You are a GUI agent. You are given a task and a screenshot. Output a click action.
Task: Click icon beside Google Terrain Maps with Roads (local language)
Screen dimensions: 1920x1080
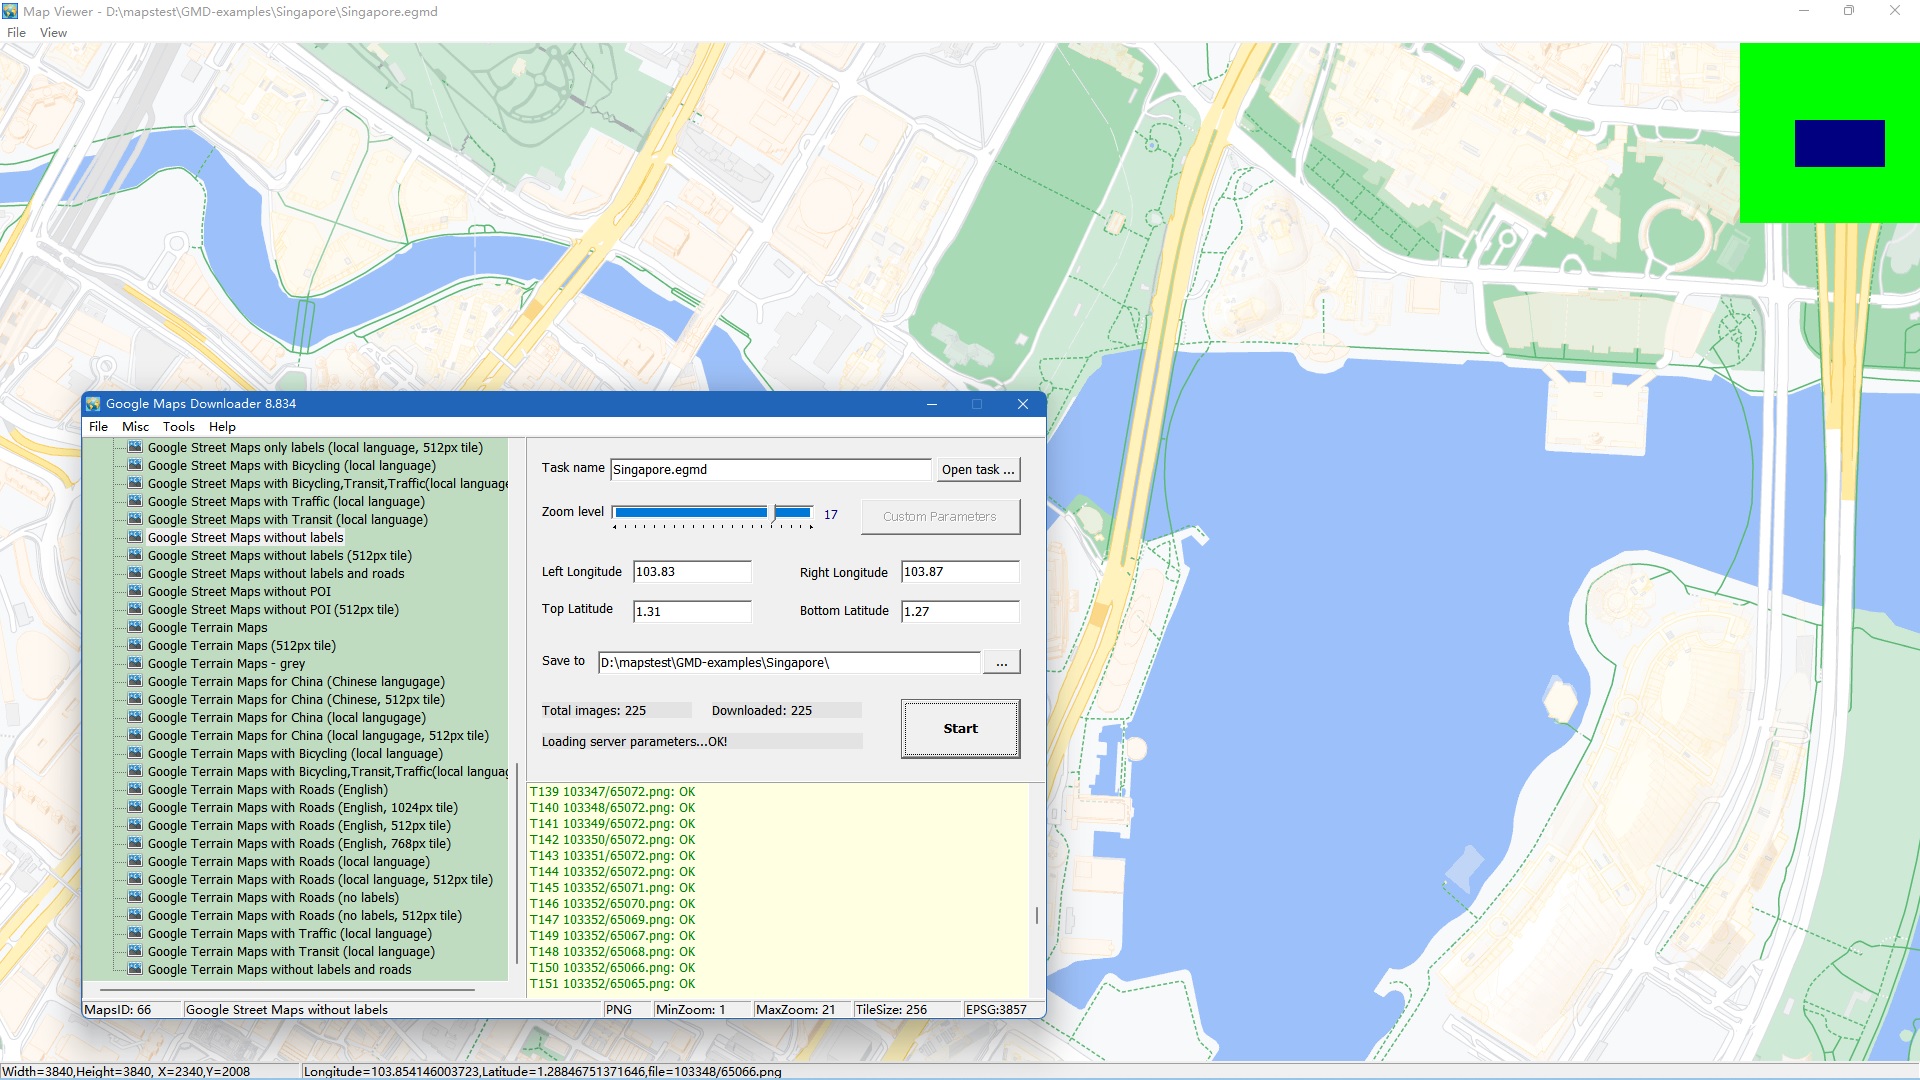tap(135, 861)
